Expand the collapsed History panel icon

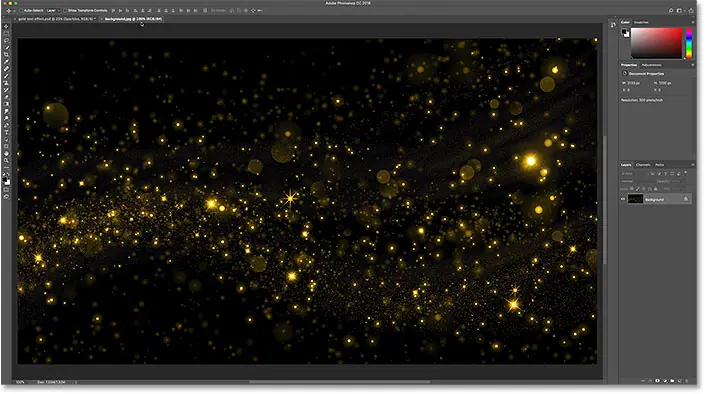[x=613, y=25]
